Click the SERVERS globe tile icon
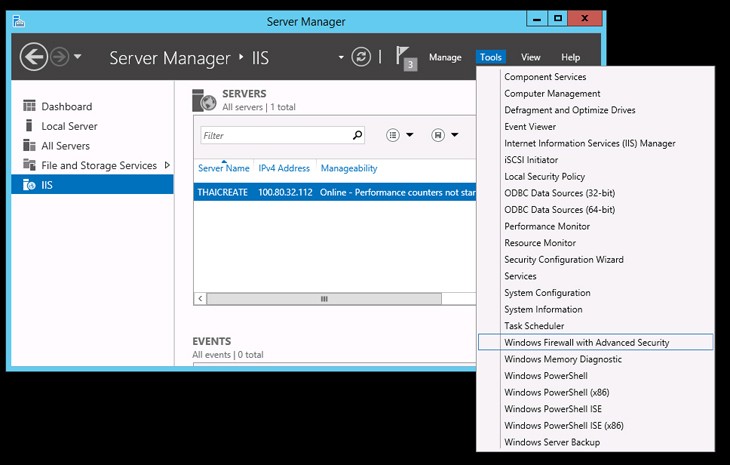This screenshot has width=730, height=465. point(204,100)
